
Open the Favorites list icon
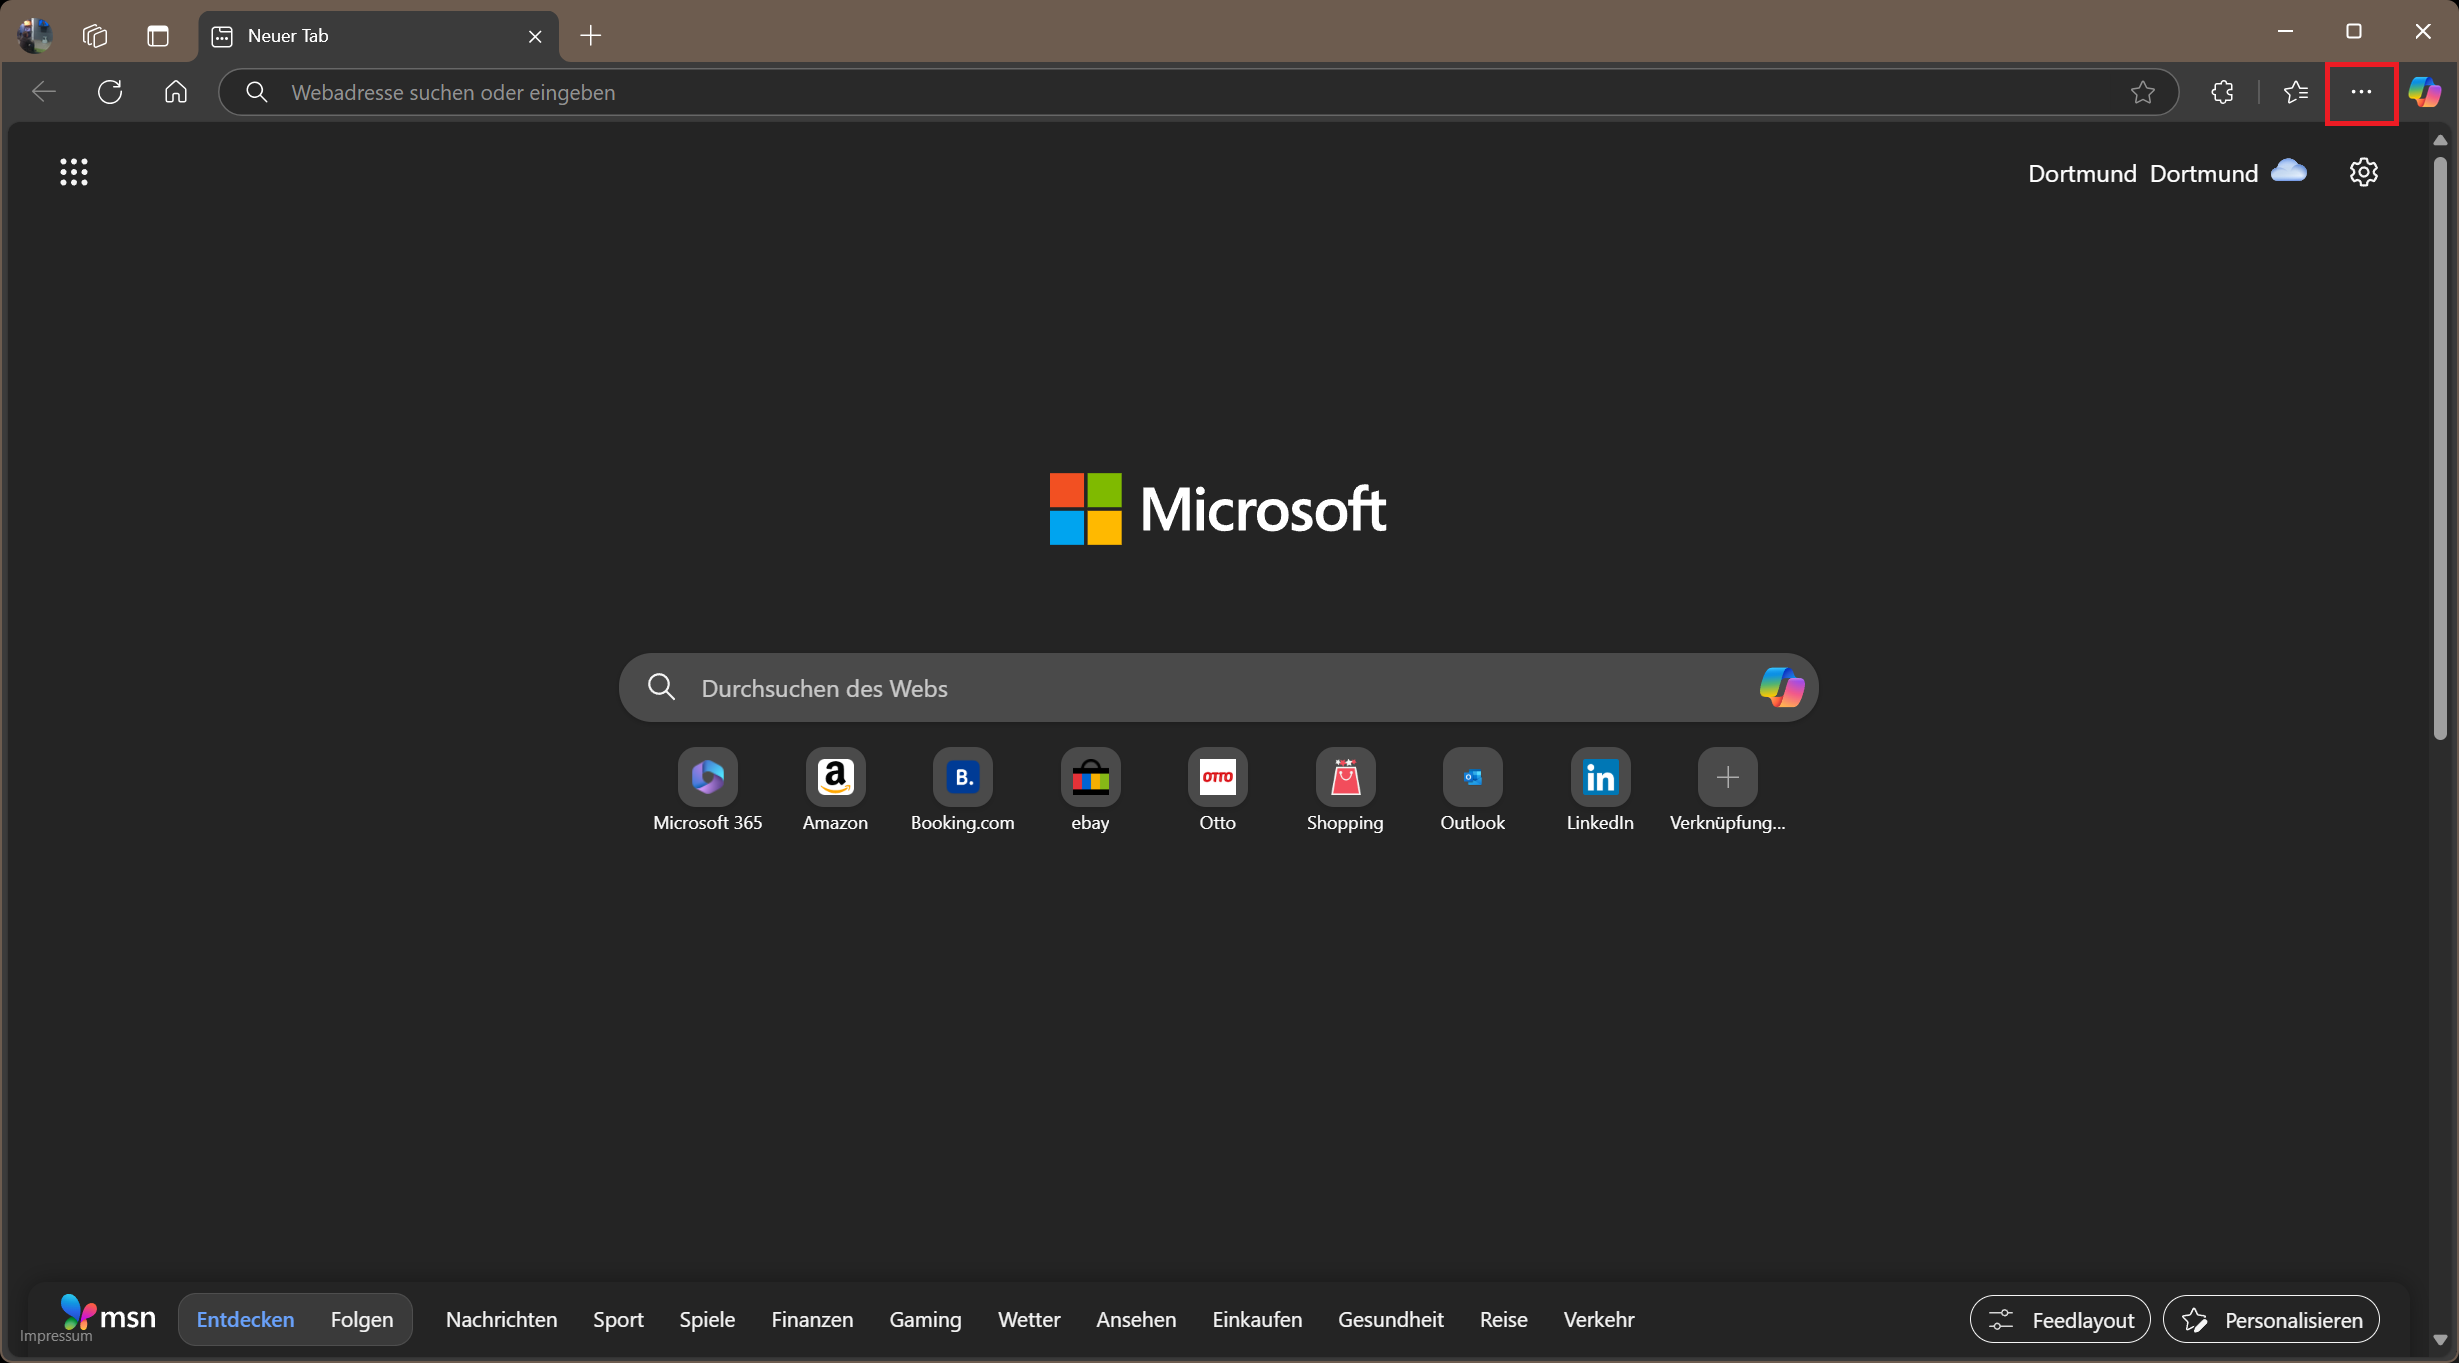click(x=2296, y=92)
